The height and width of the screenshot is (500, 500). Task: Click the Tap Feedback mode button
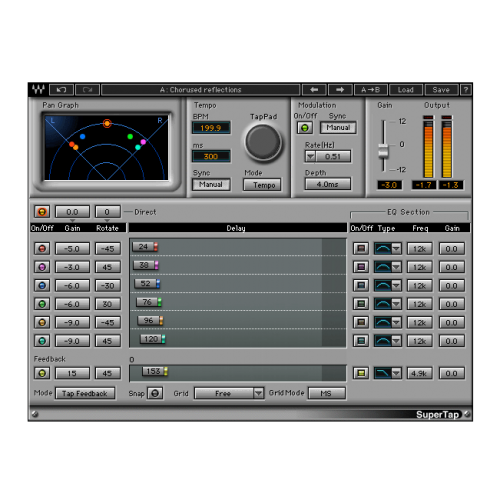pos(85,393)
